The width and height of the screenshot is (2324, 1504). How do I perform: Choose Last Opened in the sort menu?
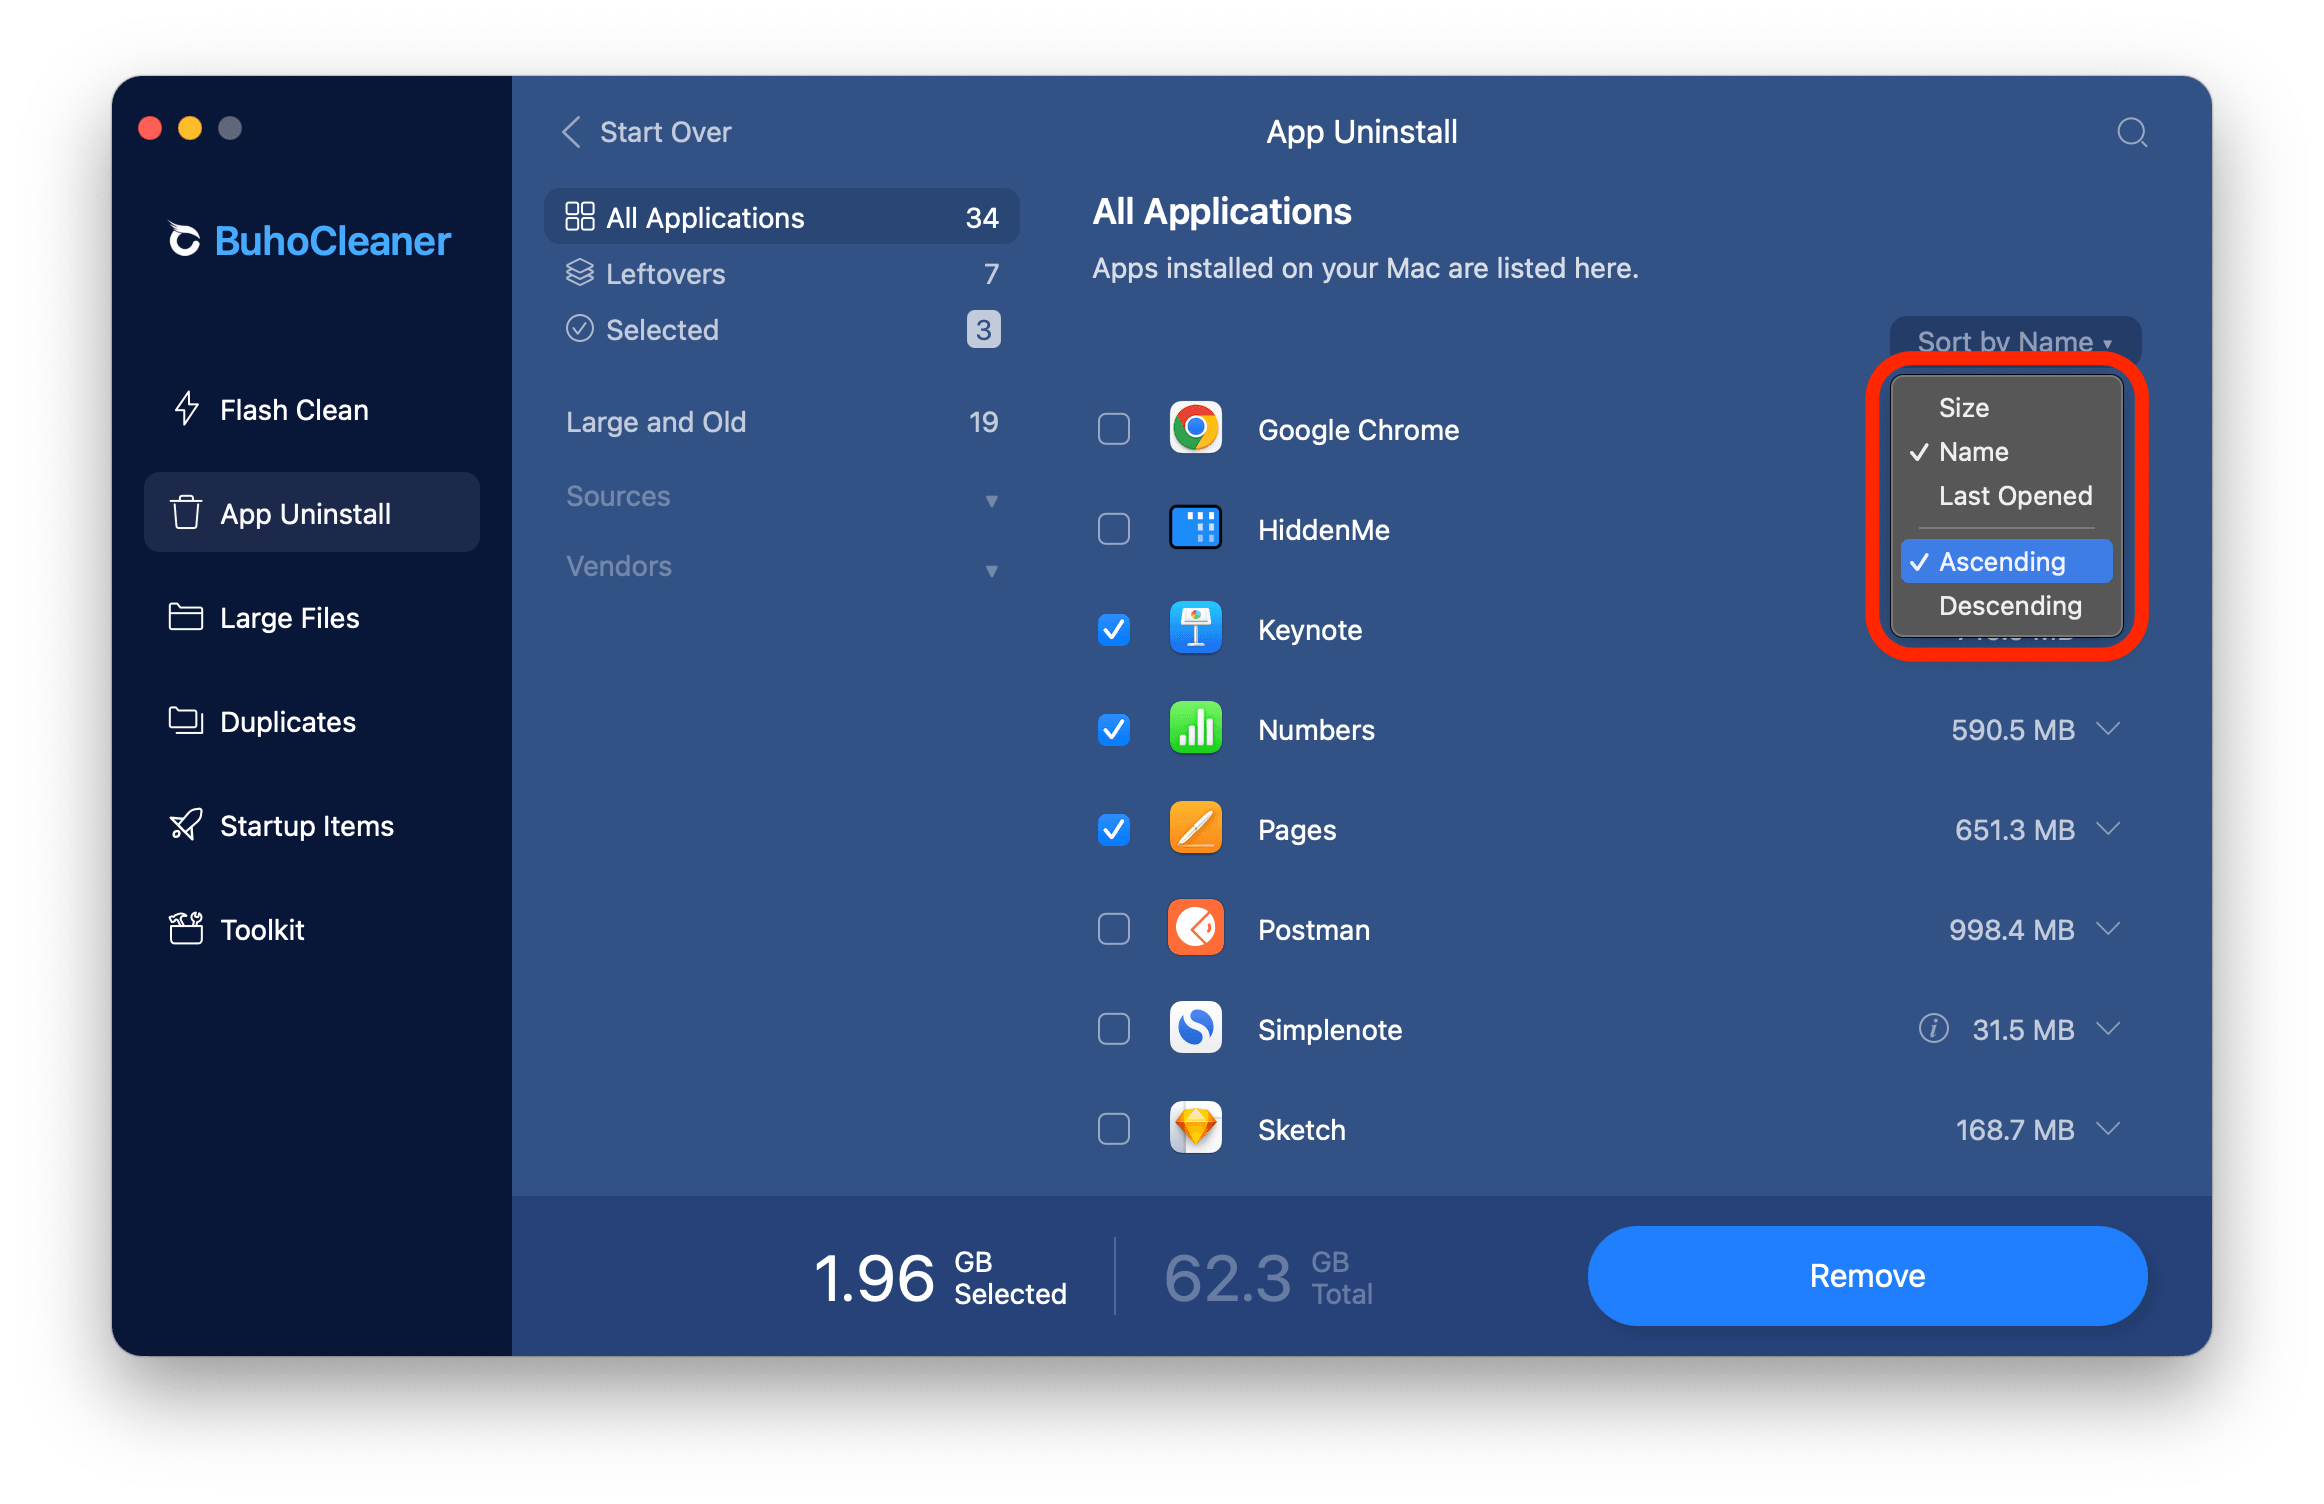(2006, 495)
